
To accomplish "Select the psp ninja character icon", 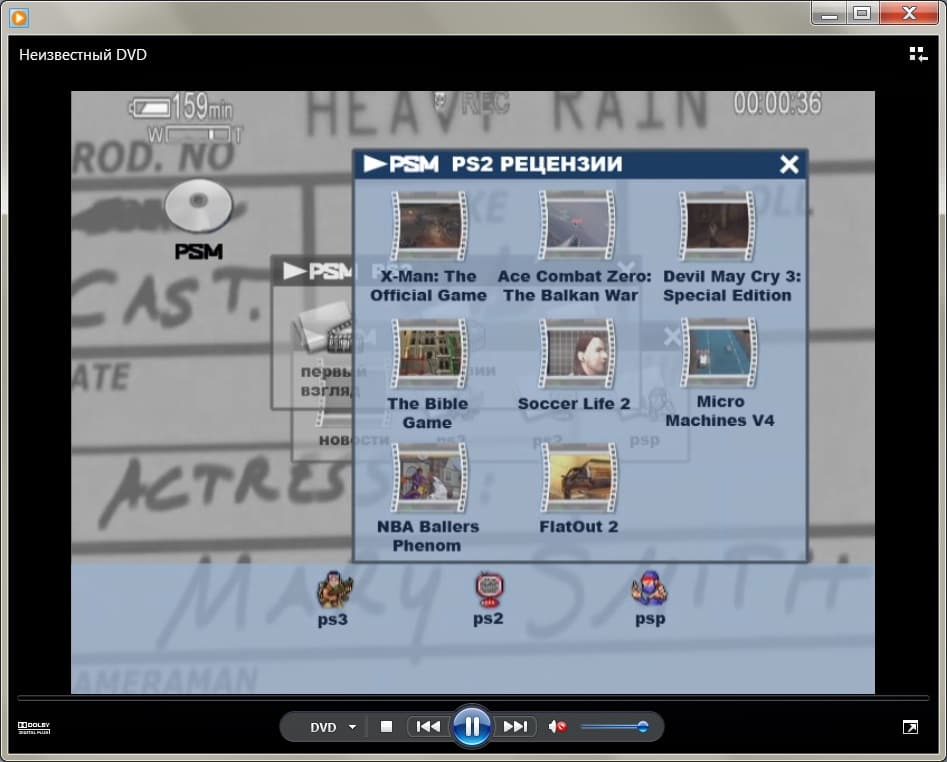I will tap(649, 588).
